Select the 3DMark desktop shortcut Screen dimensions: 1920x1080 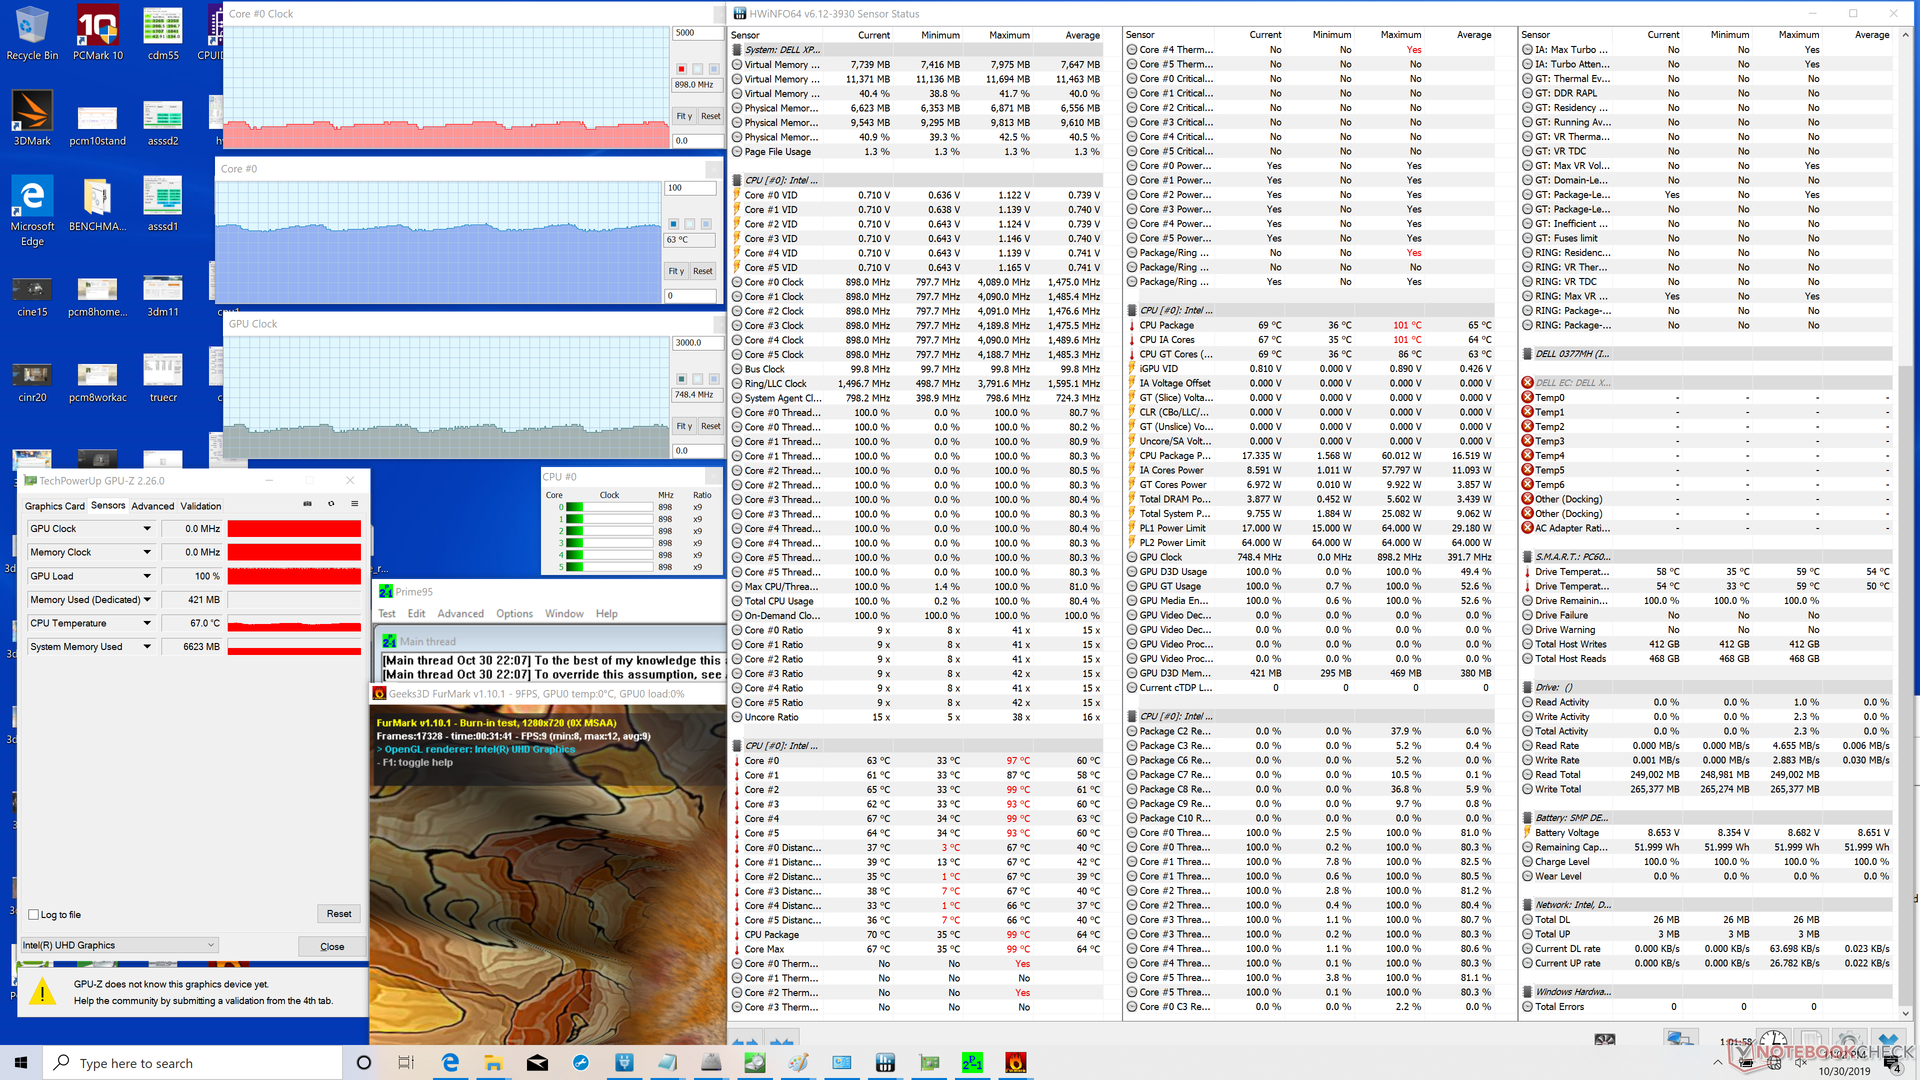[x=32, y=119]
